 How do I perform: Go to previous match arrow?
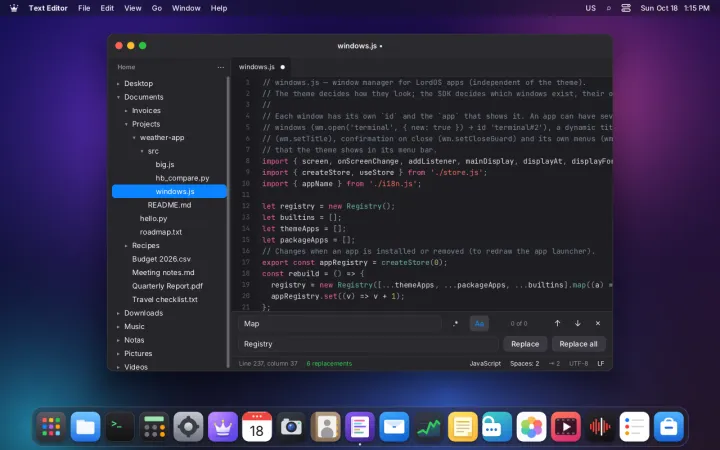coord(557,323)
